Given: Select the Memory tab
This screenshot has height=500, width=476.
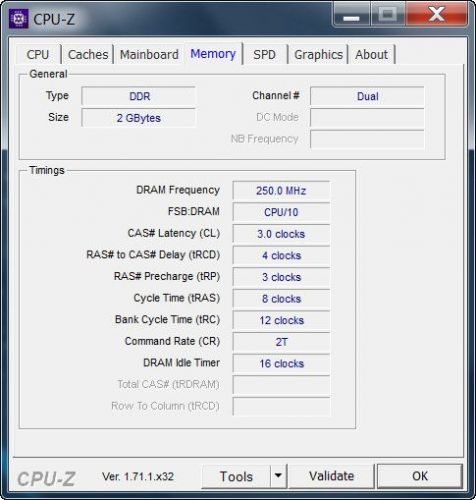Looking at the screenshot, I should tap(213, 54).
